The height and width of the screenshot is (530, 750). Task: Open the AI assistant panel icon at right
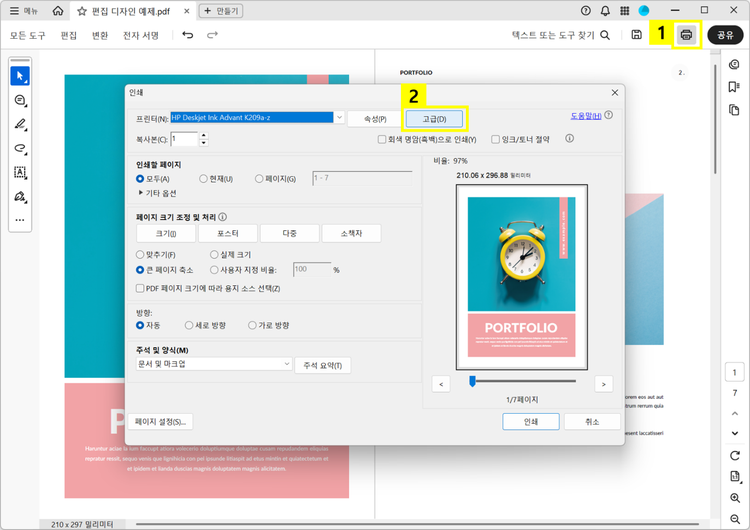point(734,64)
